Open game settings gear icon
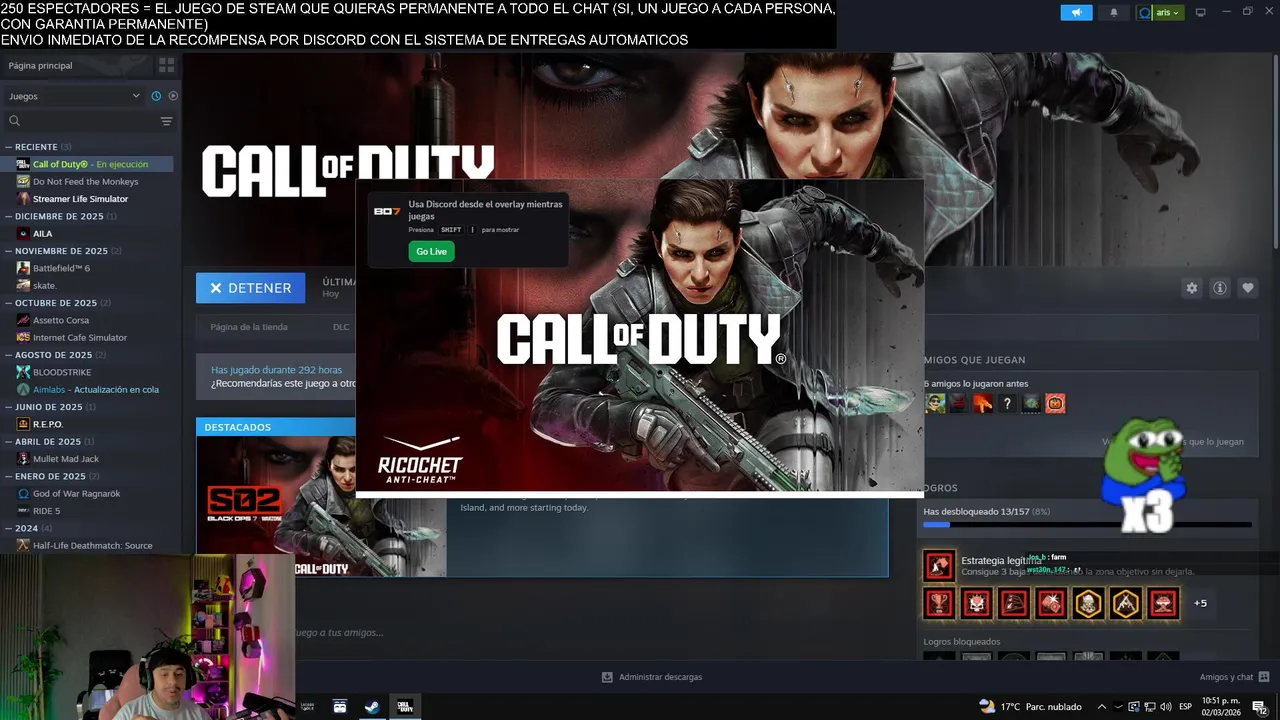Viewport: 1280px width, 720px height. pyautogui.click(x=1192, y=288)
